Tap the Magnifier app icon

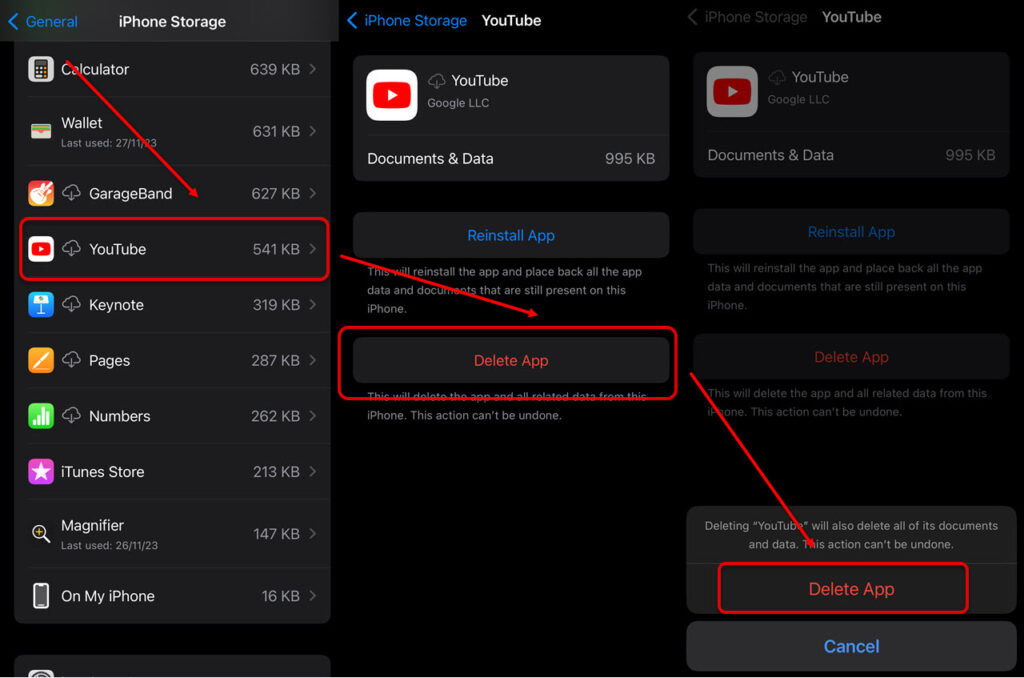tap(40, 534)
